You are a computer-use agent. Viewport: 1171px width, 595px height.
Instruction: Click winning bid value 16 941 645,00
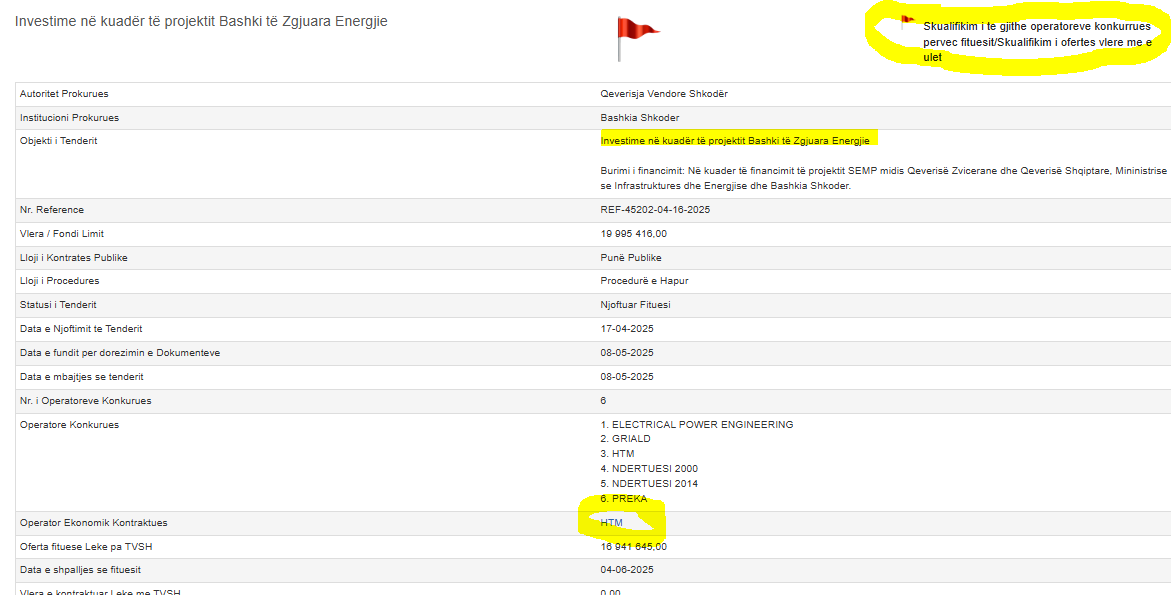(x=633, y=547)
